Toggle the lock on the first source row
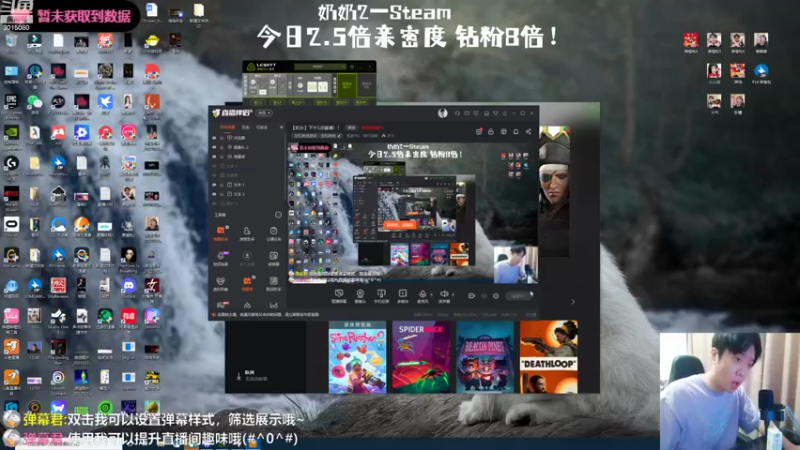 (x=221, y=138)
